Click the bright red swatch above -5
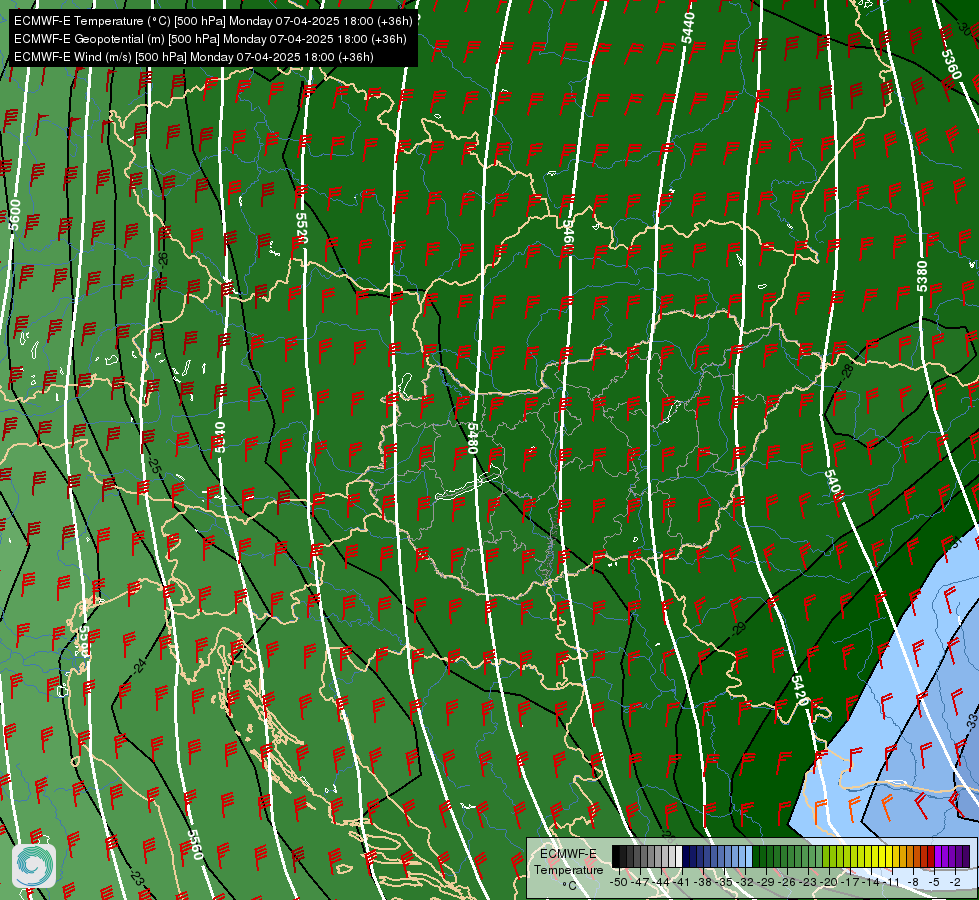This screenshot has width=979, height=900. [931, 856]
